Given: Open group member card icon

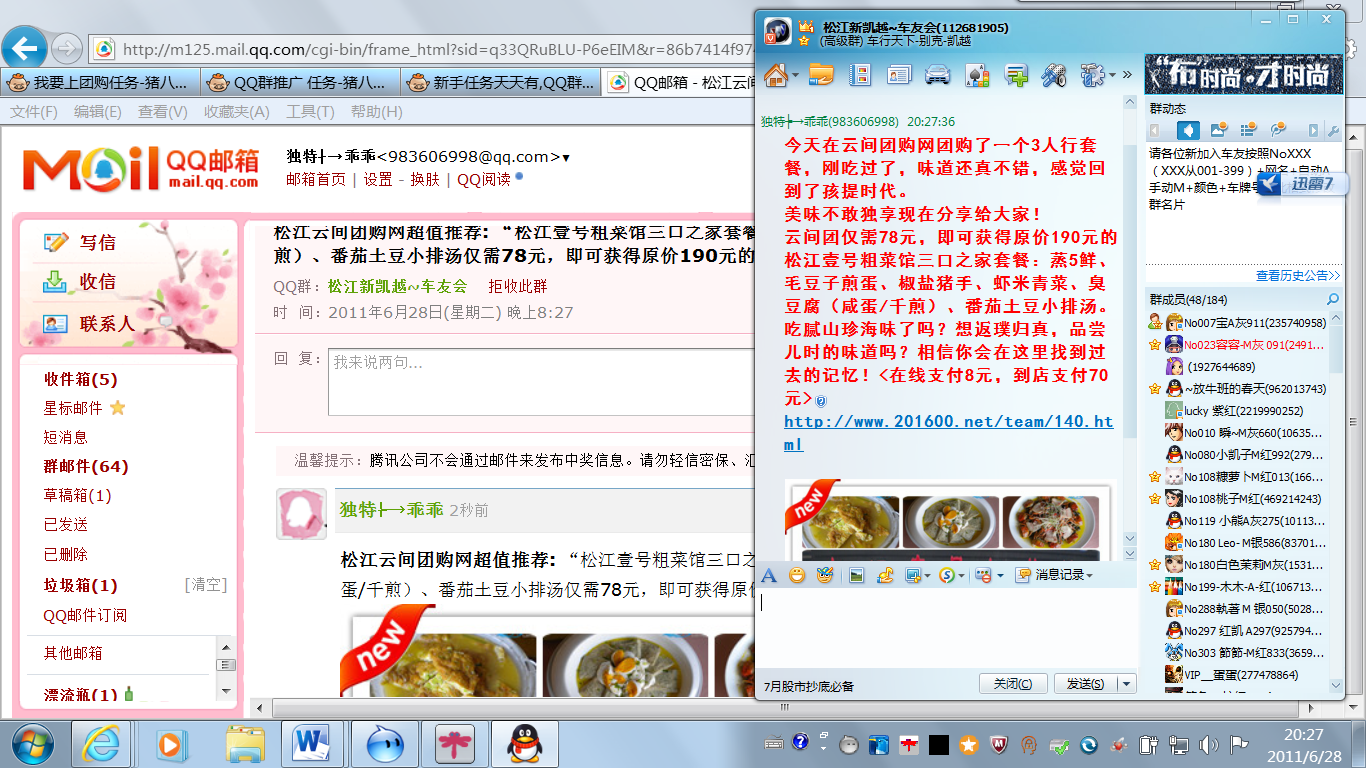Looking at the screenshot, I should (899, 75).
